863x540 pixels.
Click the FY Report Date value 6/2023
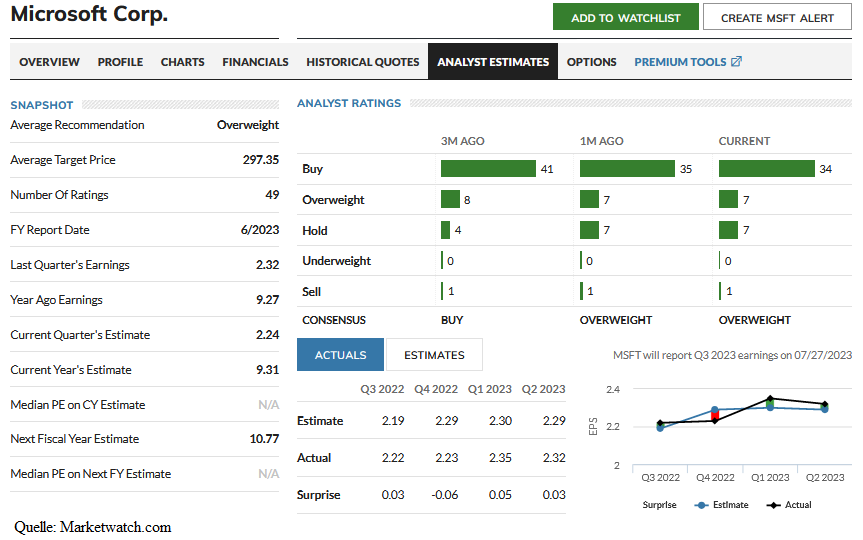point(260,230)
